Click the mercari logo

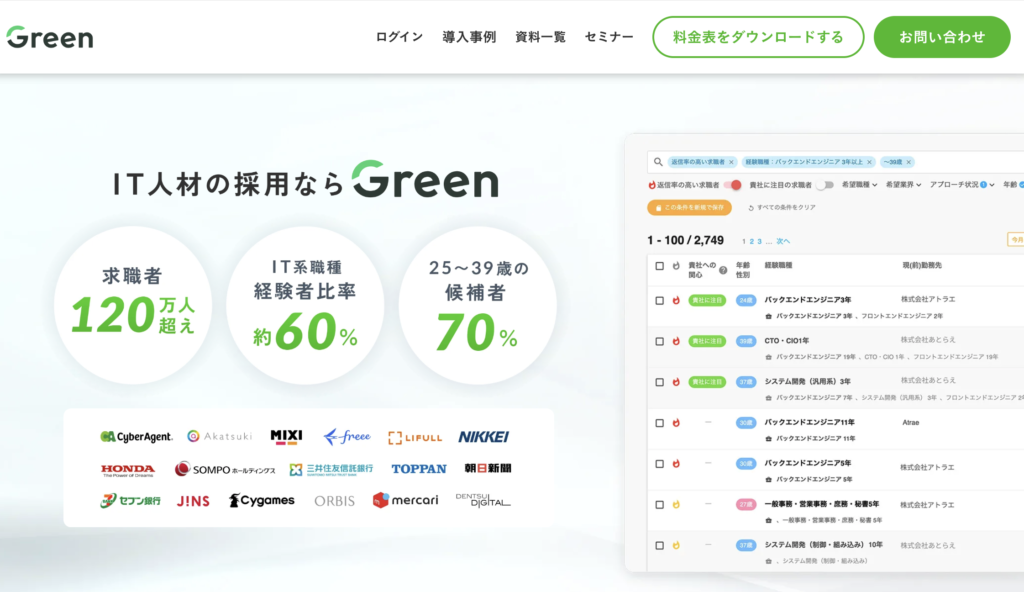point(406,500)
